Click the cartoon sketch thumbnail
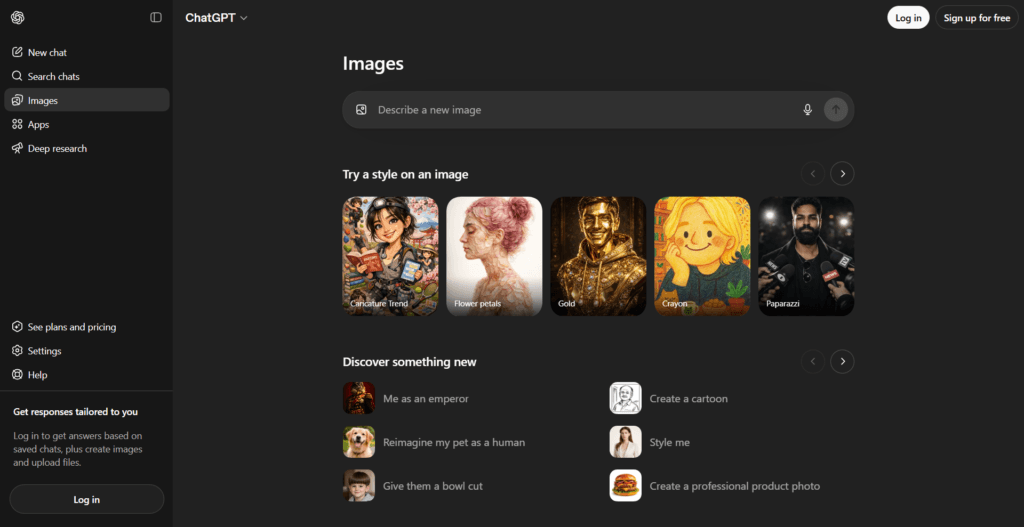This screenshot has width=1024, height=527. (626, 398)
